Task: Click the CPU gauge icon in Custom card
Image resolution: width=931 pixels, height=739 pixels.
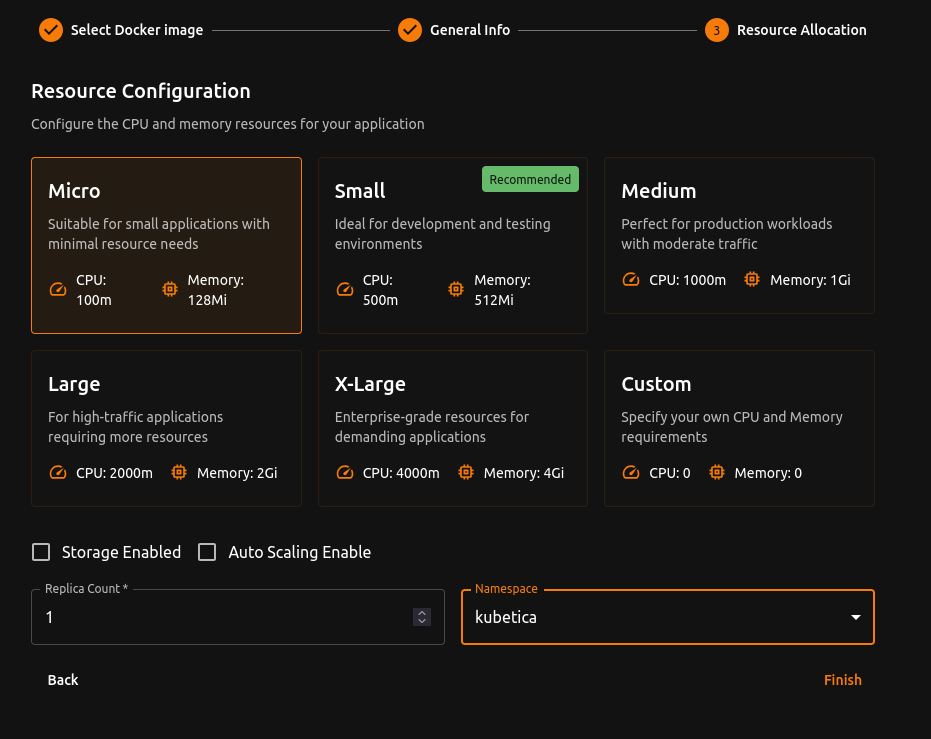Action: coord(631,472)
